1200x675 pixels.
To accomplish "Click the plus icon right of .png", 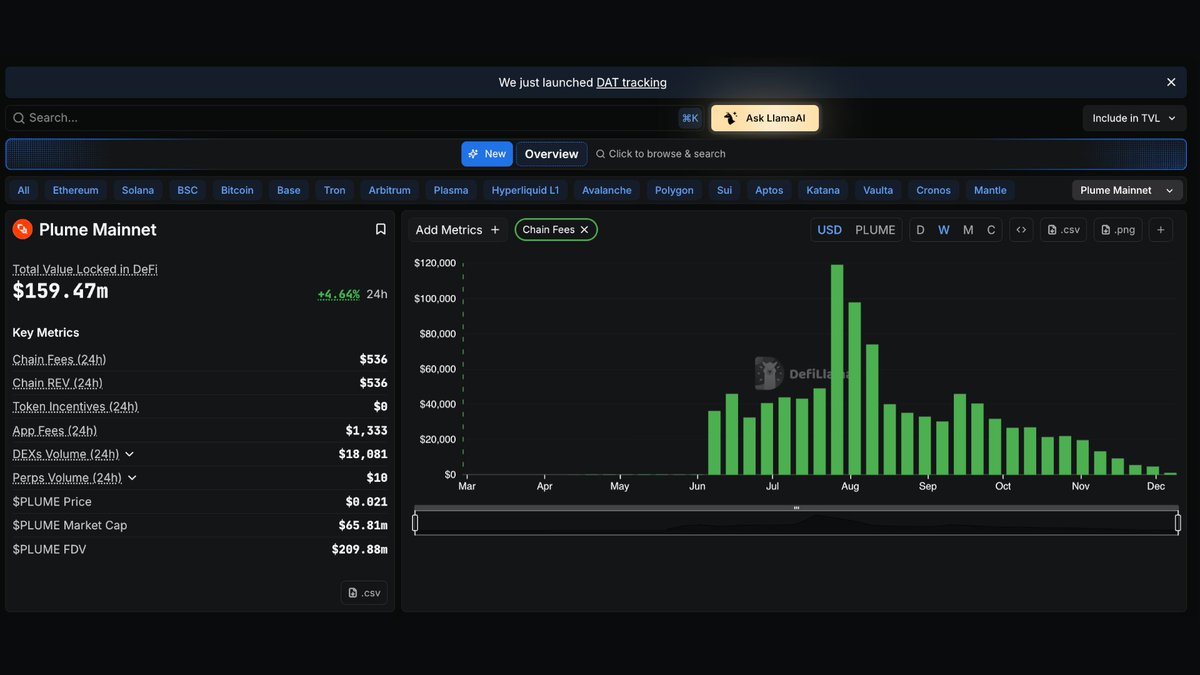I will pyautogui.click(x=1160, y=229).
